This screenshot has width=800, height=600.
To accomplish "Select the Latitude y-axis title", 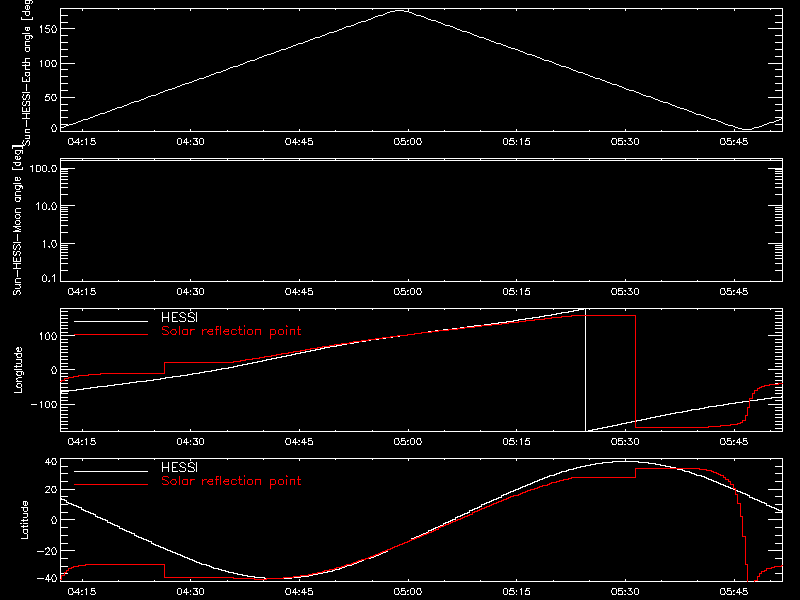I will [x=24, y=520].
